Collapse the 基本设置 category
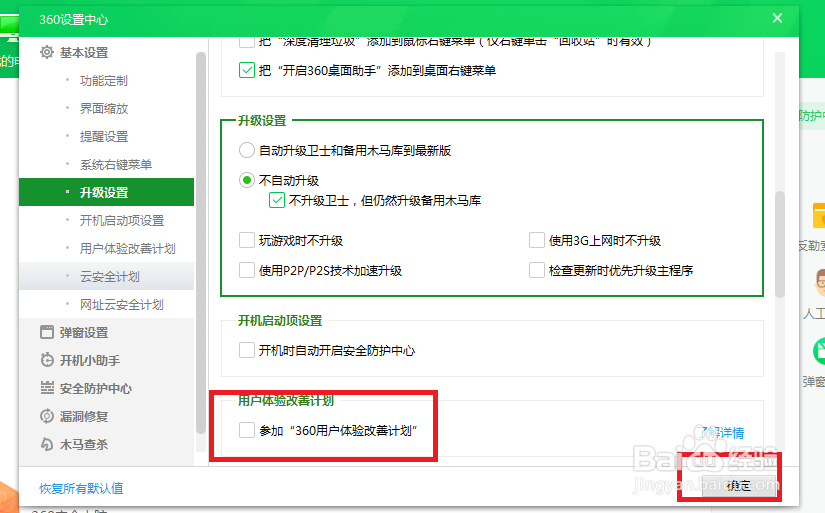 click(x=84, y=53)
